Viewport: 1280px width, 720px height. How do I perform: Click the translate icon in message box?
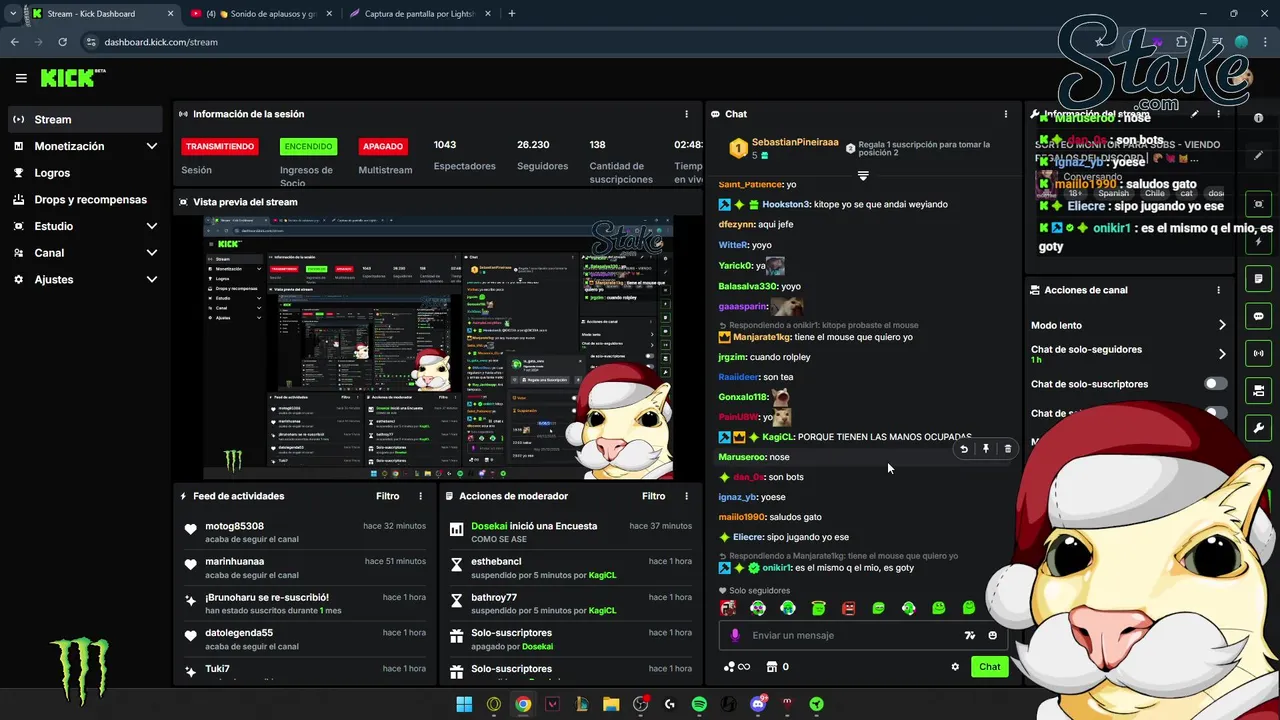coord(969,635)
